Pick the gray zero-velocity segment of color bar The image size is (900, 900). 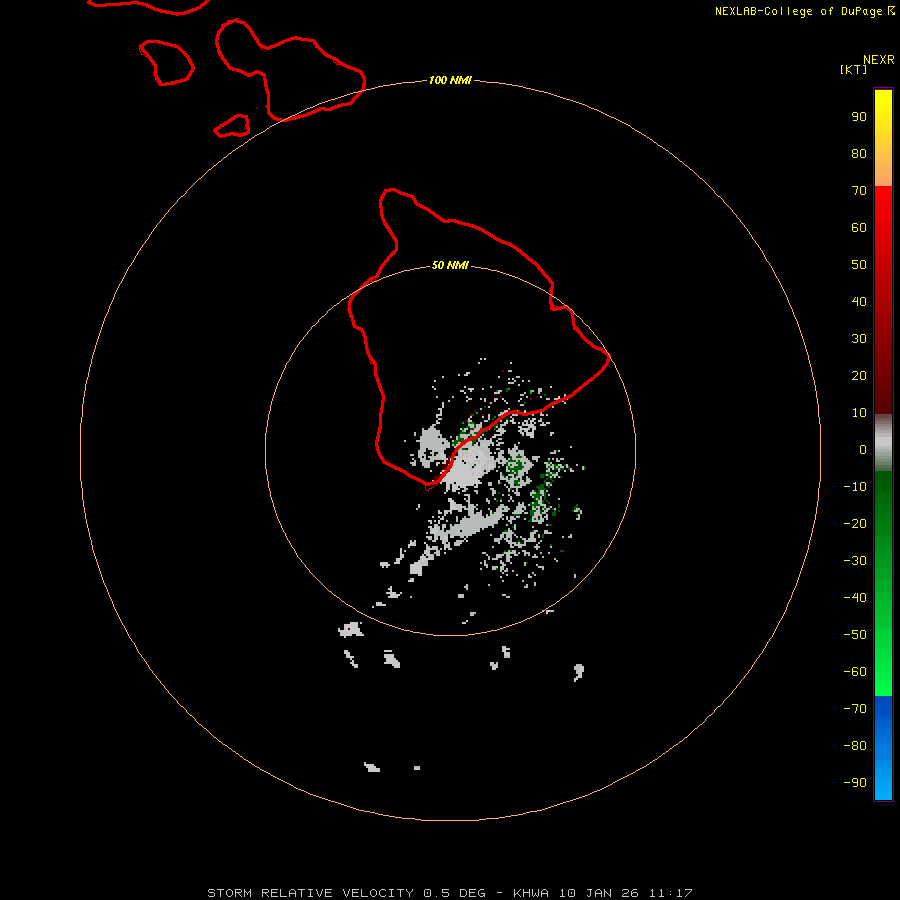coord(883,443)
